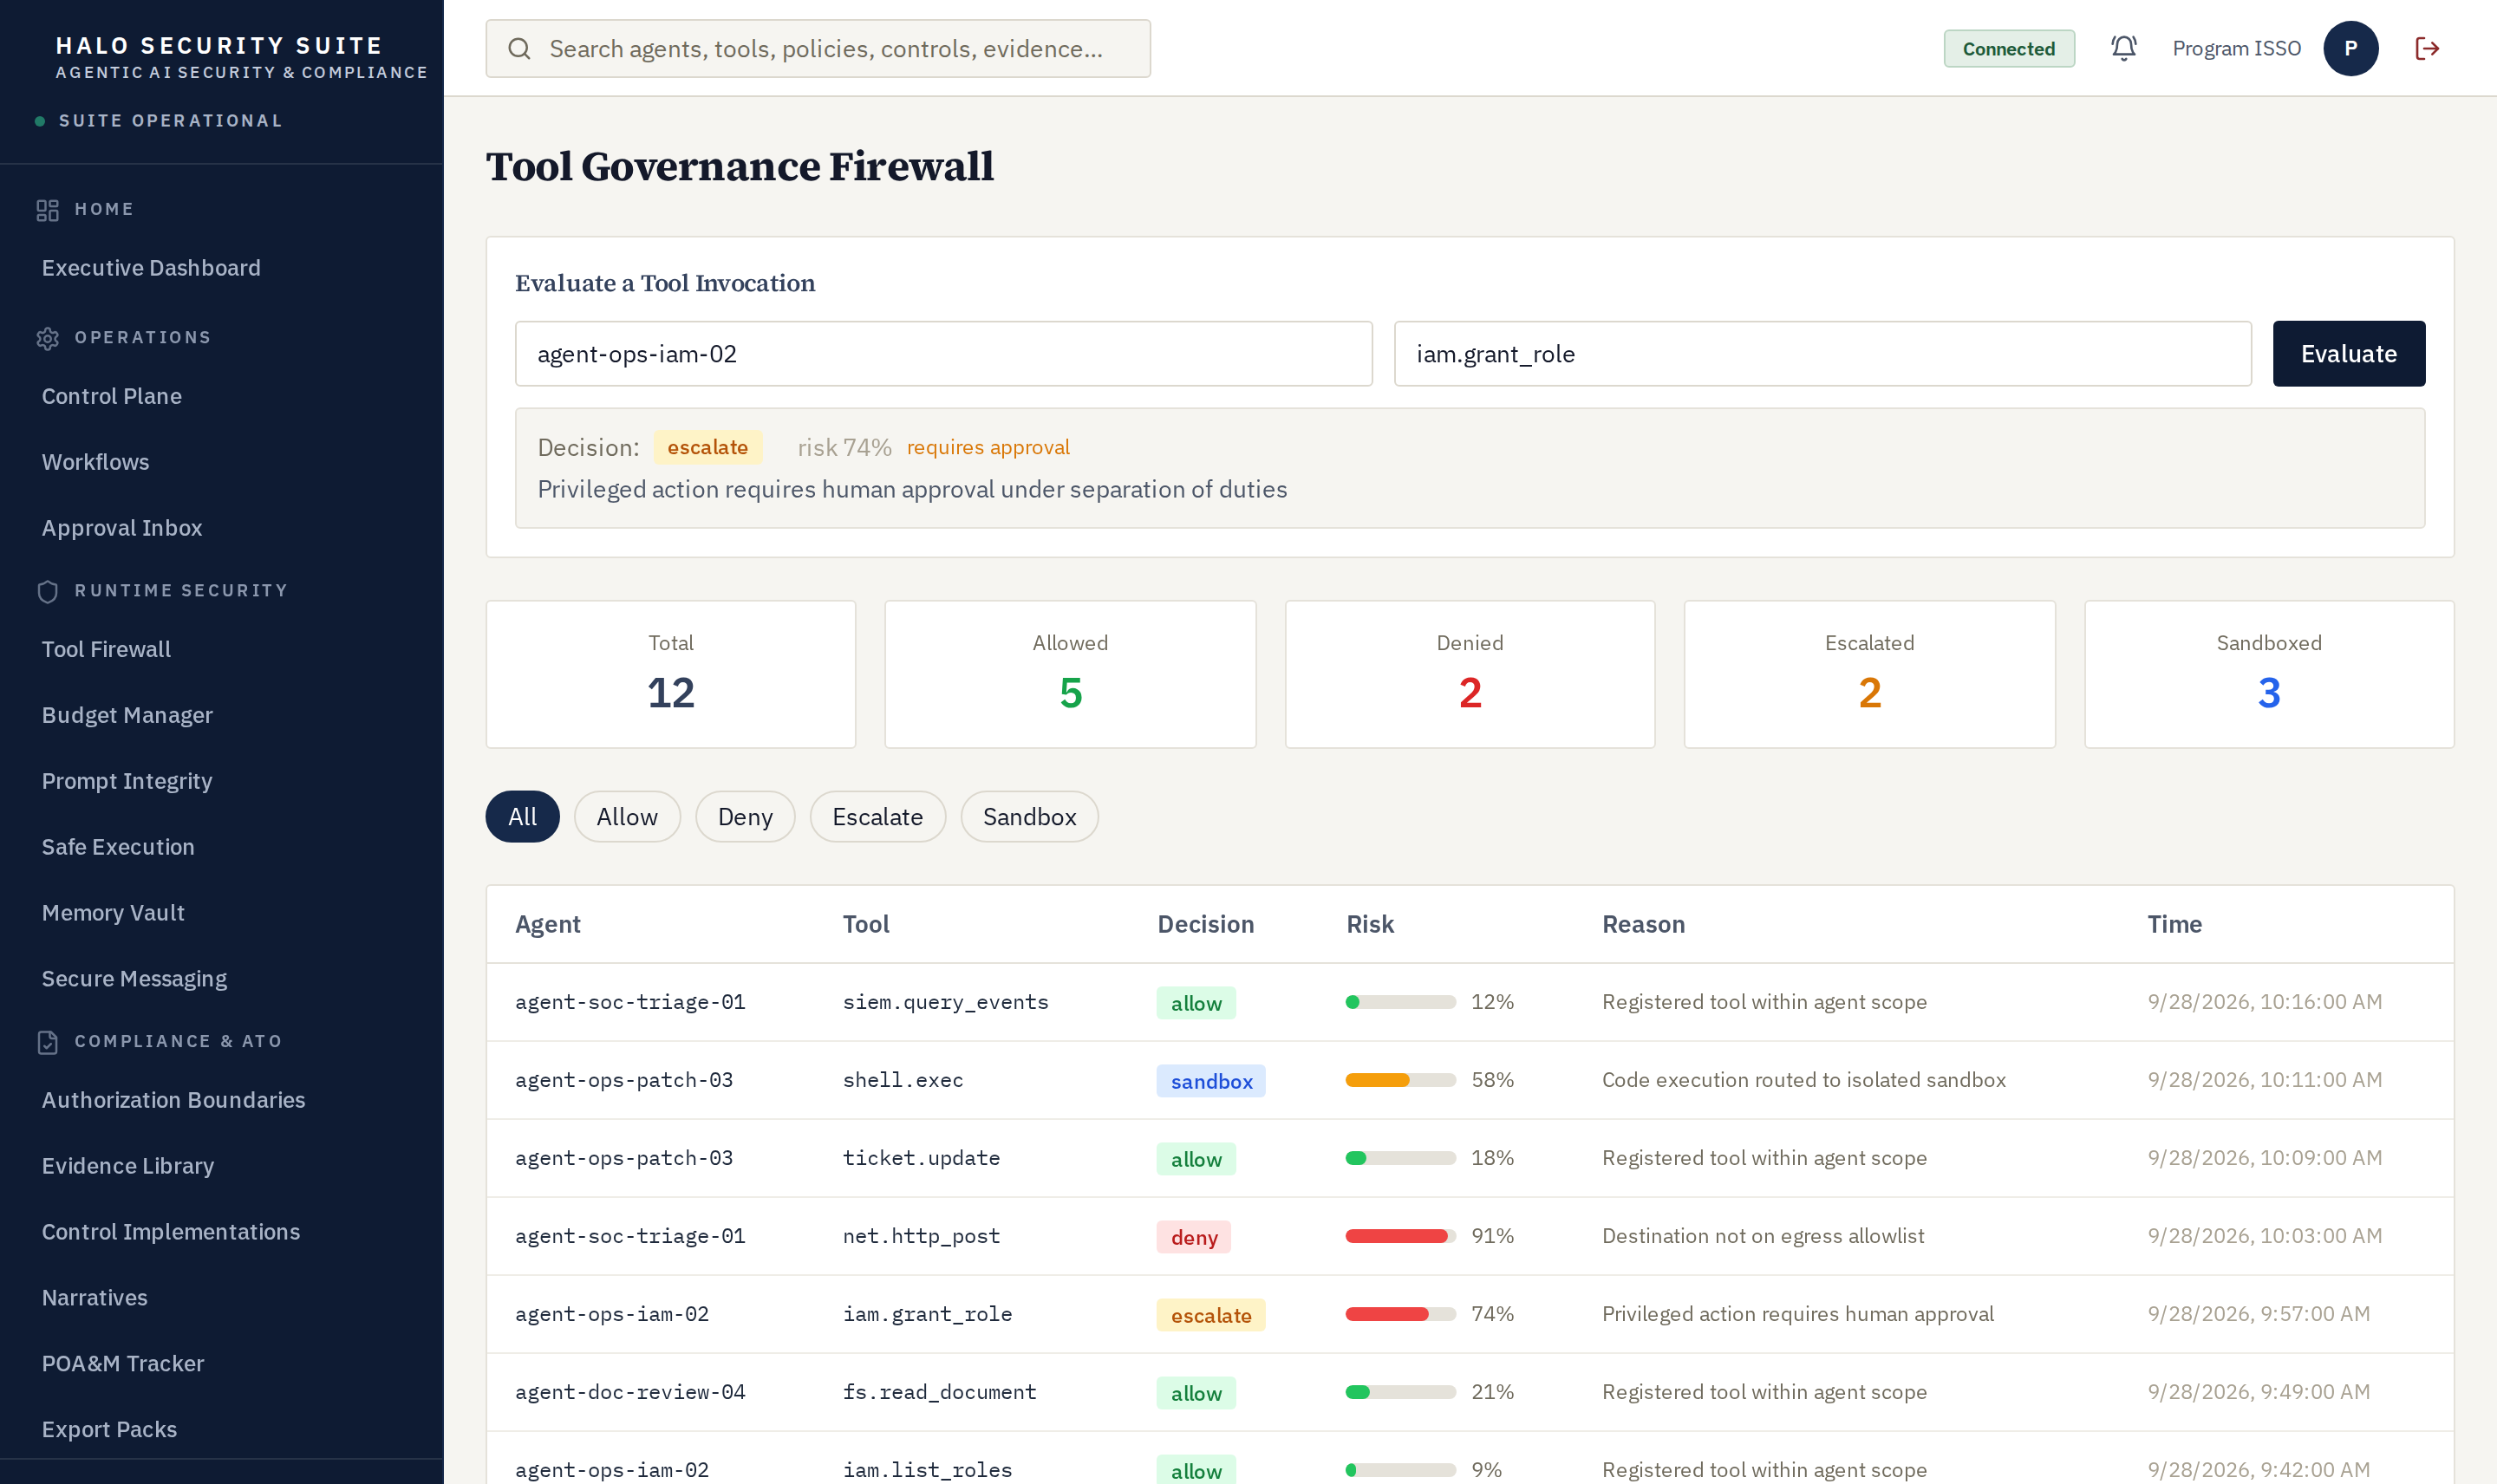
Task: Click the search magnifier icon
Action: pyautogui.click(x=519, y=48)
